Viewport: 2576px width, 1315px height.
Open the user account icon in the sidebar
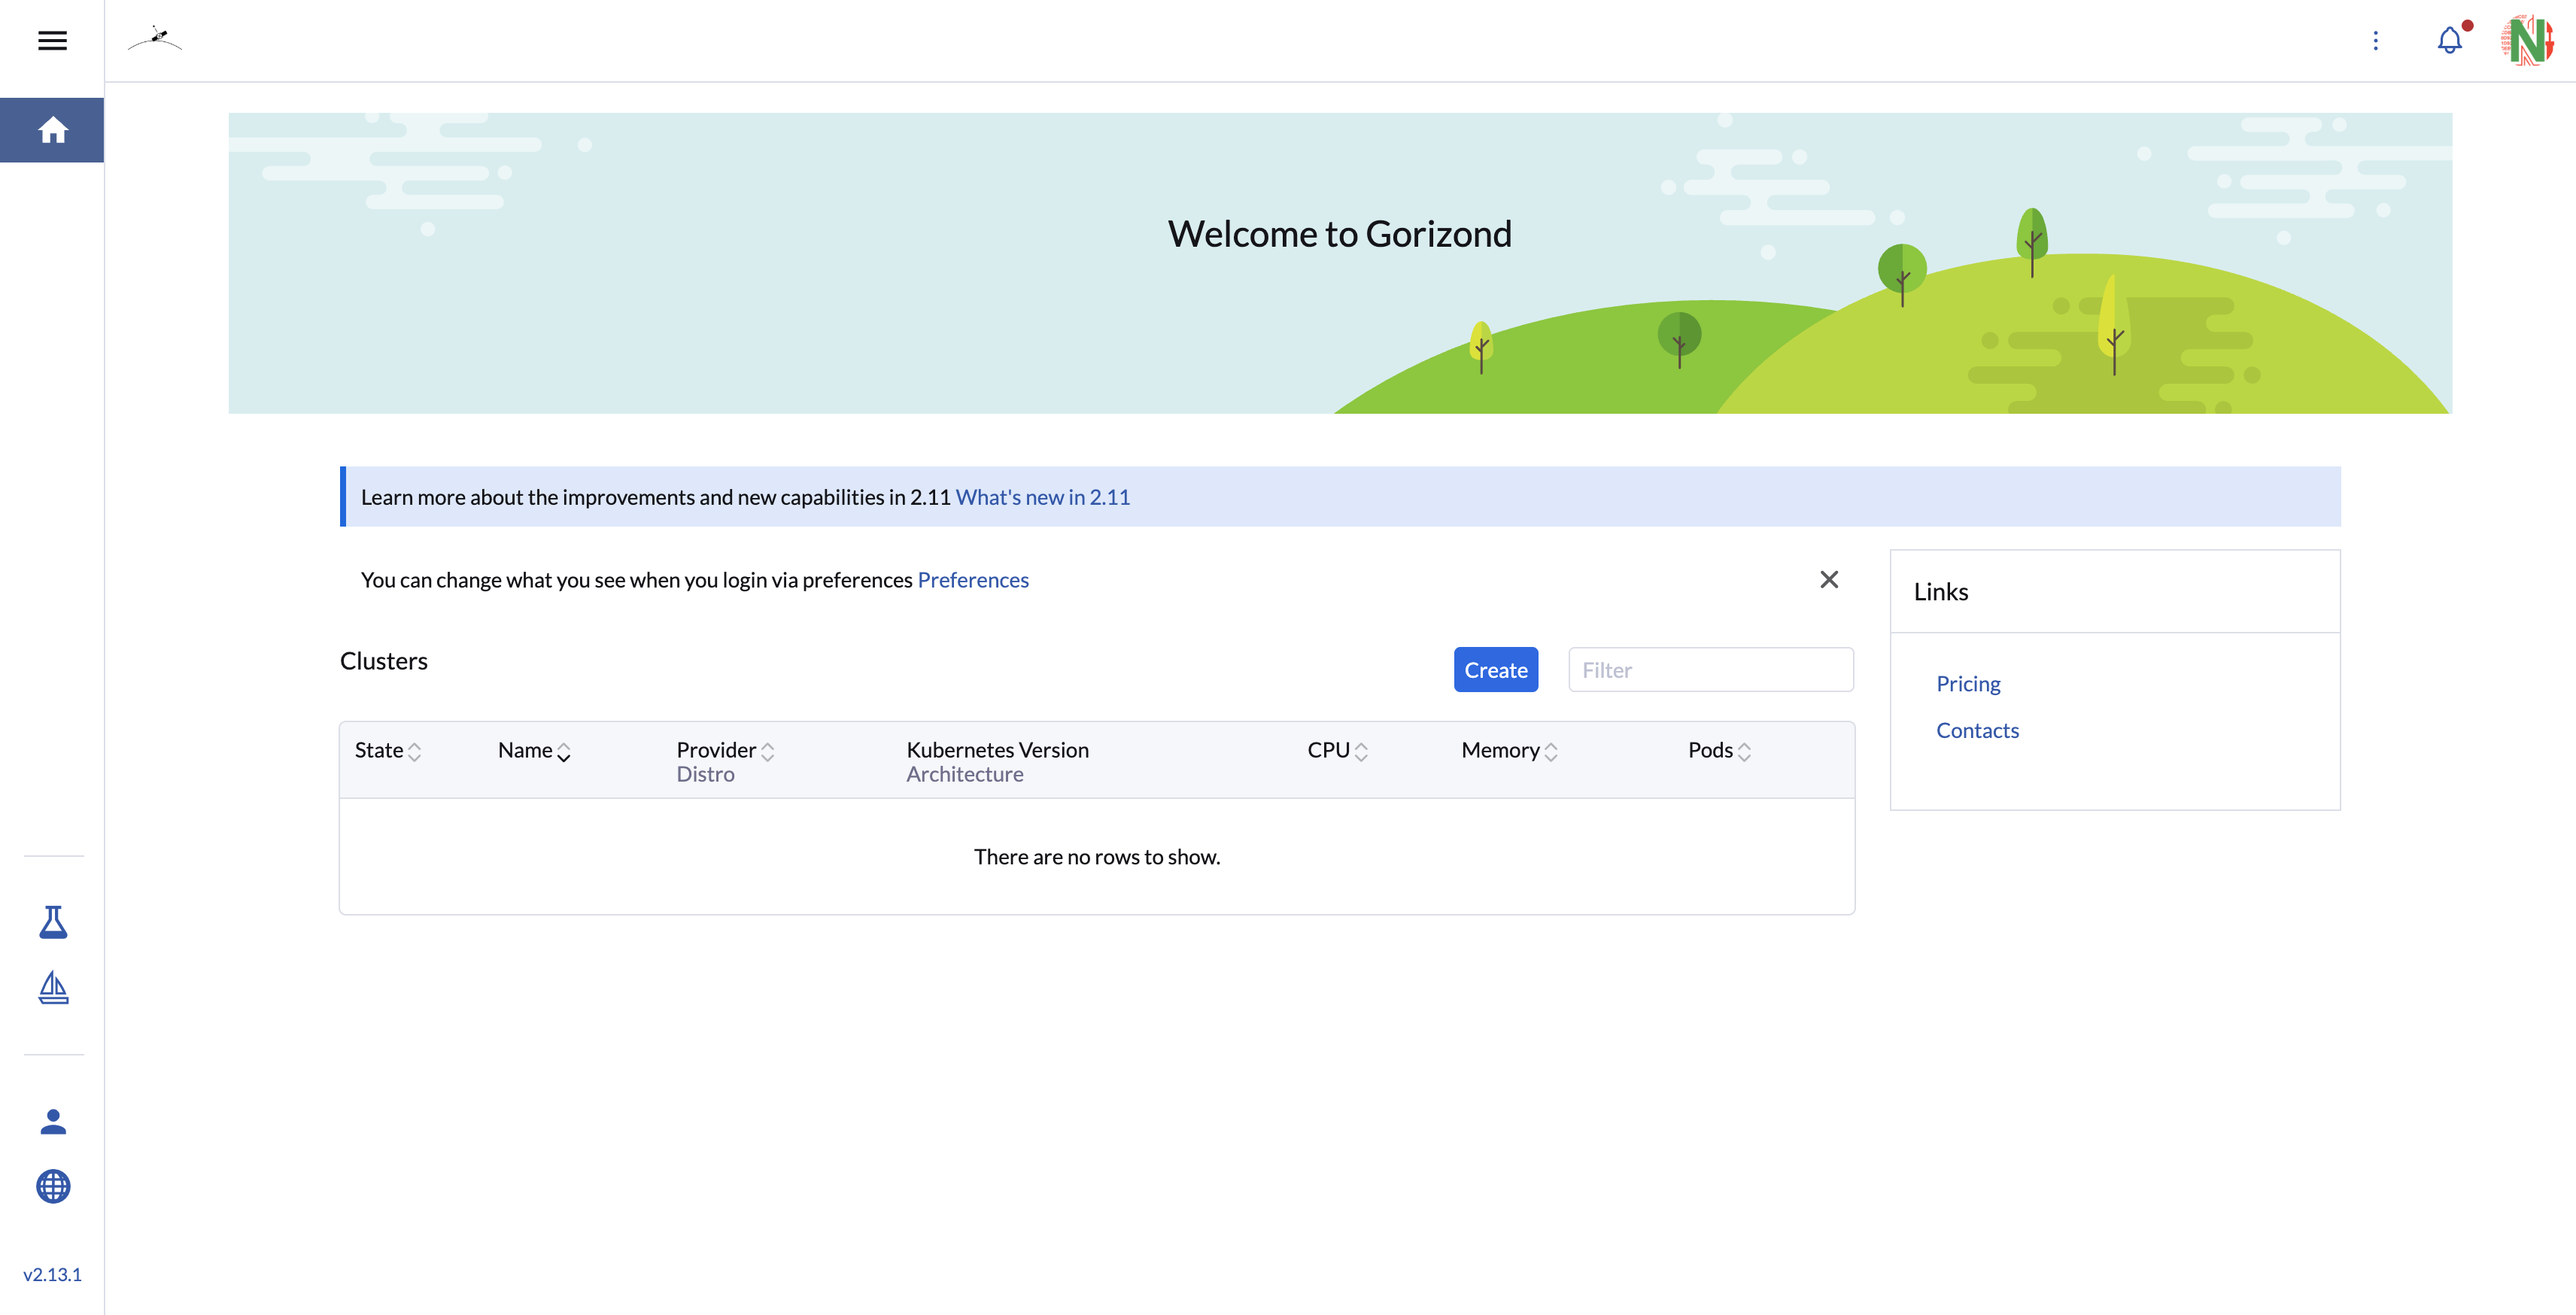click(53, 1121)
